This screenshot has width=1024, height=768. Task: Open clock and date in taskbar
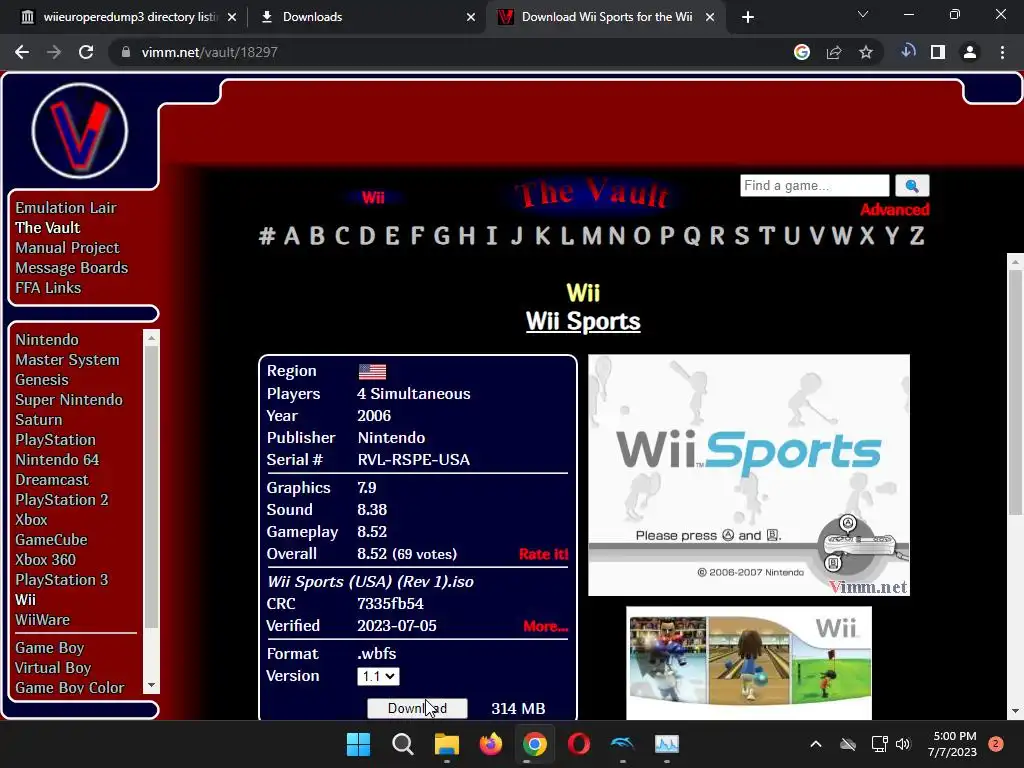(x=952, y=744)
